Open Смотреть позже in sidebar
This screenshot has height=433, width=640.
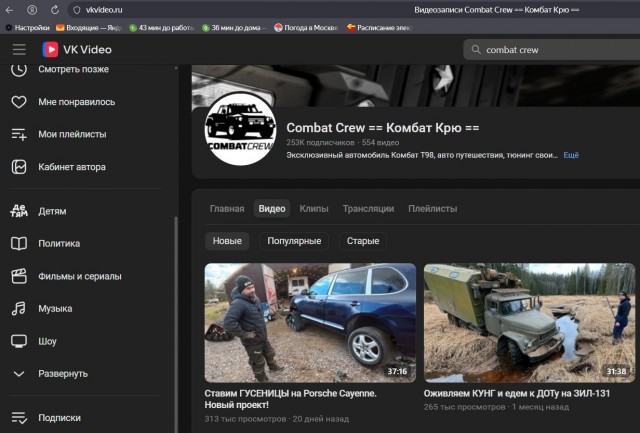pyautogui.click(x=73, y=69)
